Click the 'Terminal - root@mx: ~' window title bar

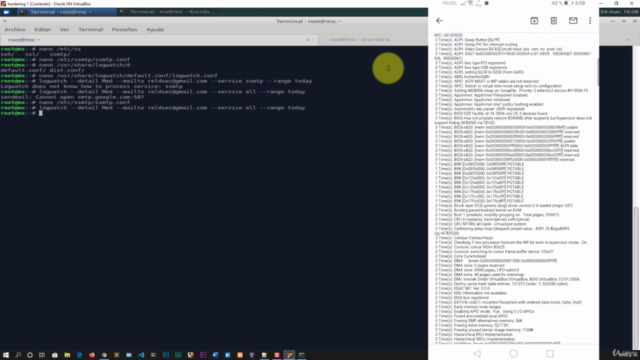pos(309,21)
